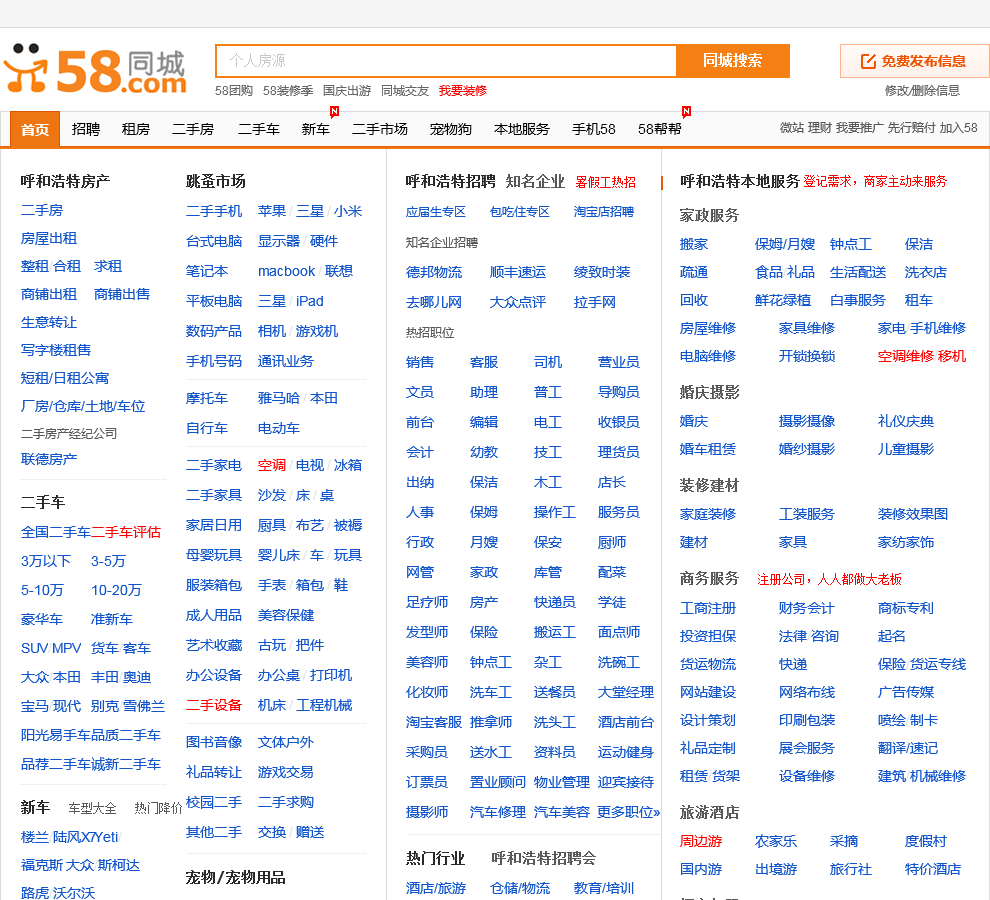Open the 豪华车 link
This screenshot has width=990, height=900.
[x=42, y=619]
